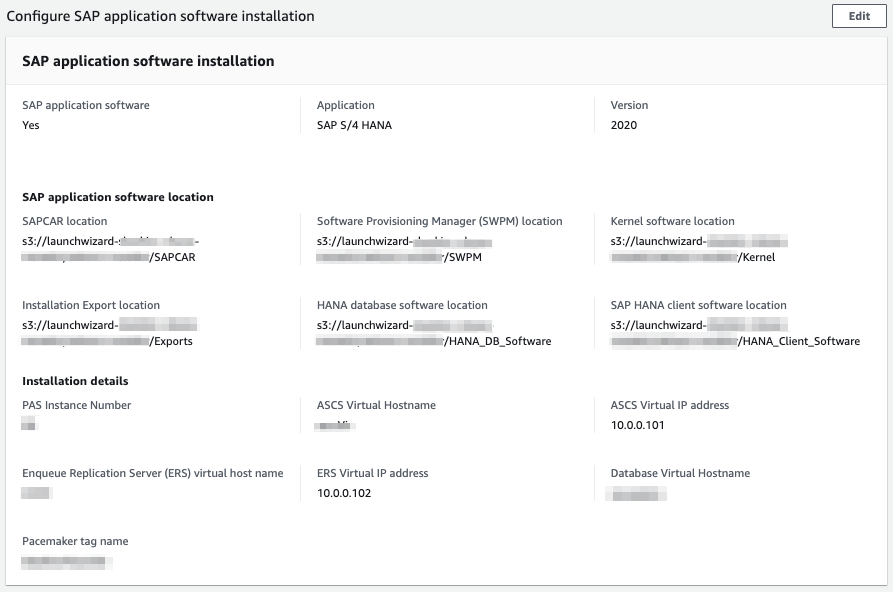Screen dimensions: 893x592
Task: Select the blurred Database Virtual Hostname value
Action: [638, 493]
